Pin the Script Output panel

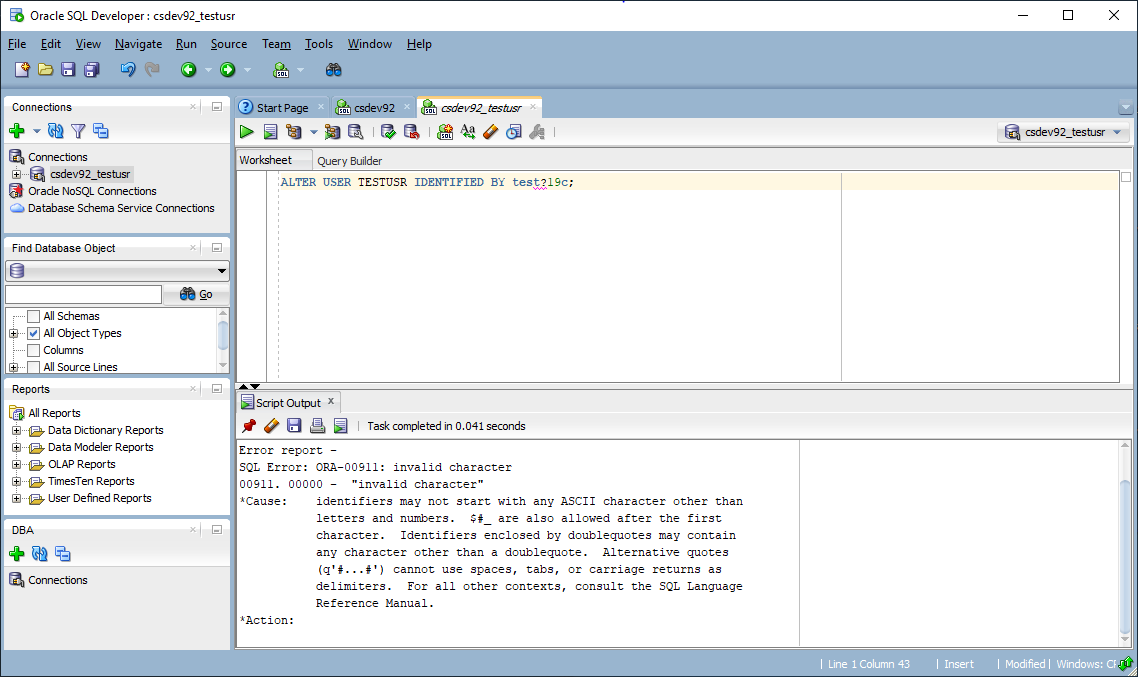pos(249,426)
